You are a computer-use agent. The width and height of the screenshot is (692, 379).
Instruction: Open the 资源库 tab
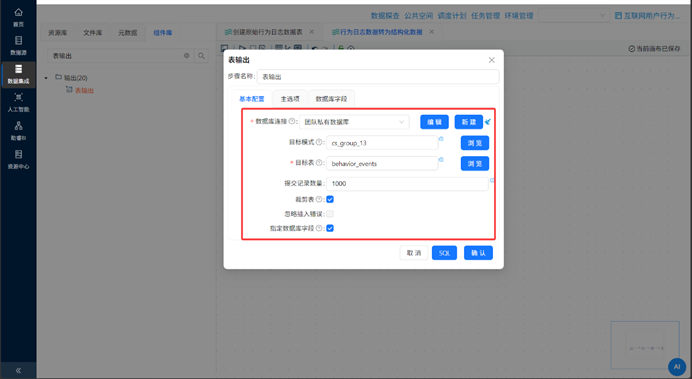pyautogui.click(x=57, y=33)
